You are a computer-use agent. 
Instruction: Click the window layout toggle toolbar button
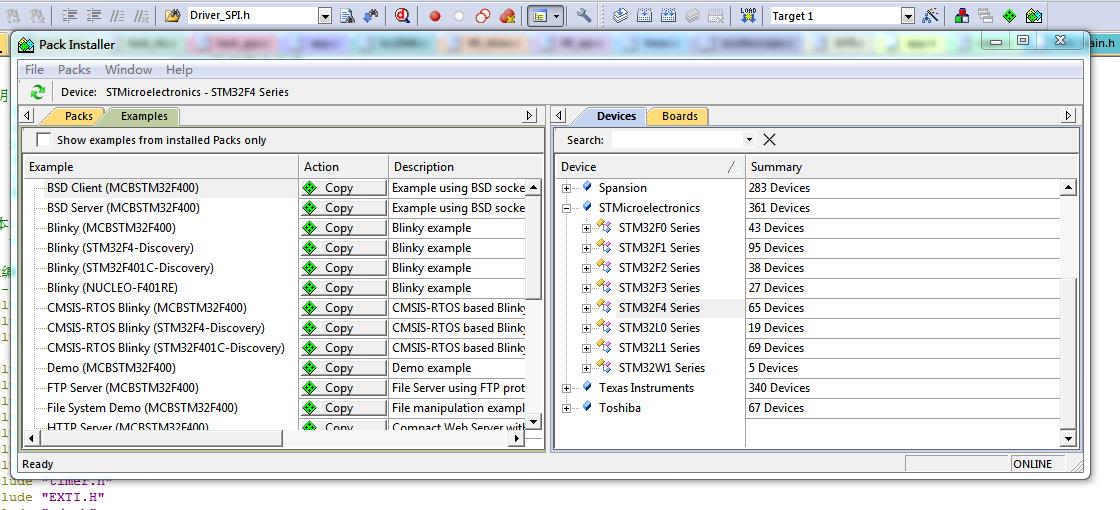coord(545,16)
